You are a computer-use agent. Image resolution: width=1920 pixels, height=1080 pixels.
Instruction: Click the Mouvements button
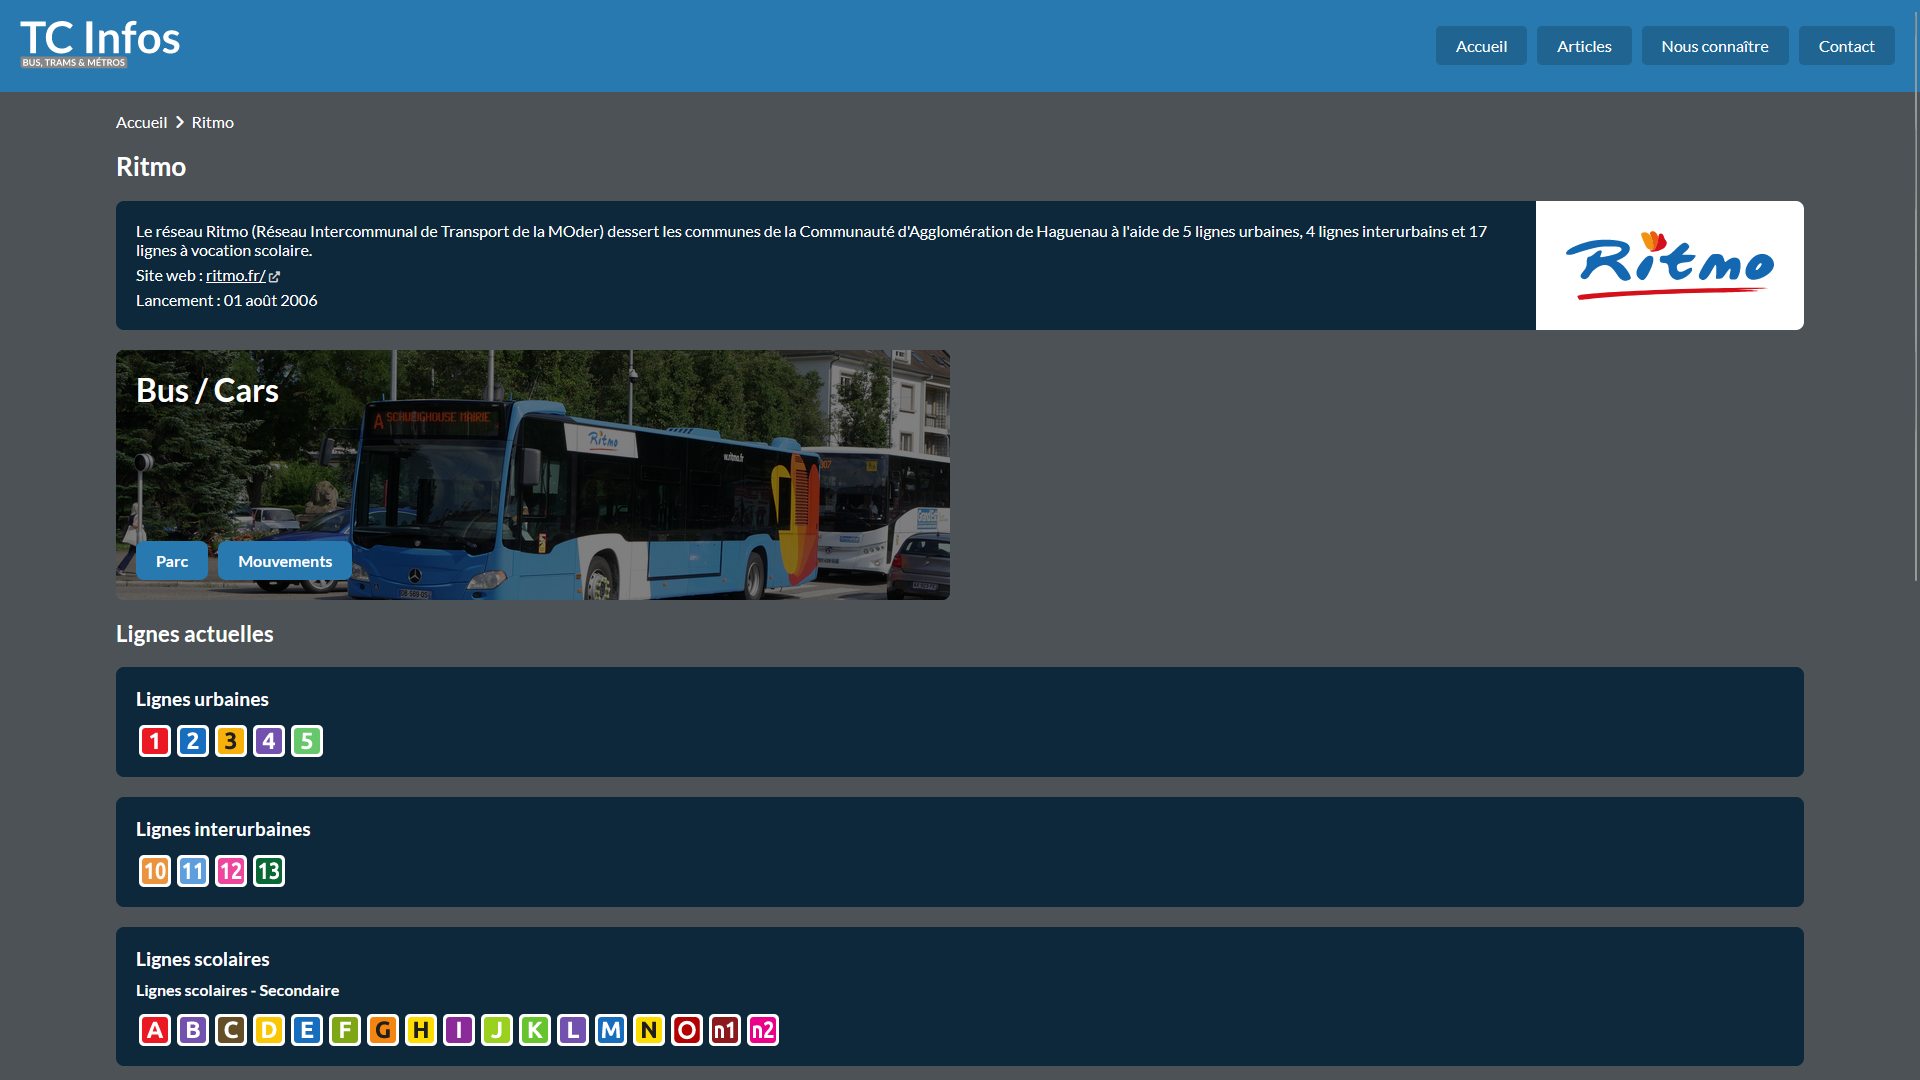[x=285, y=561]
